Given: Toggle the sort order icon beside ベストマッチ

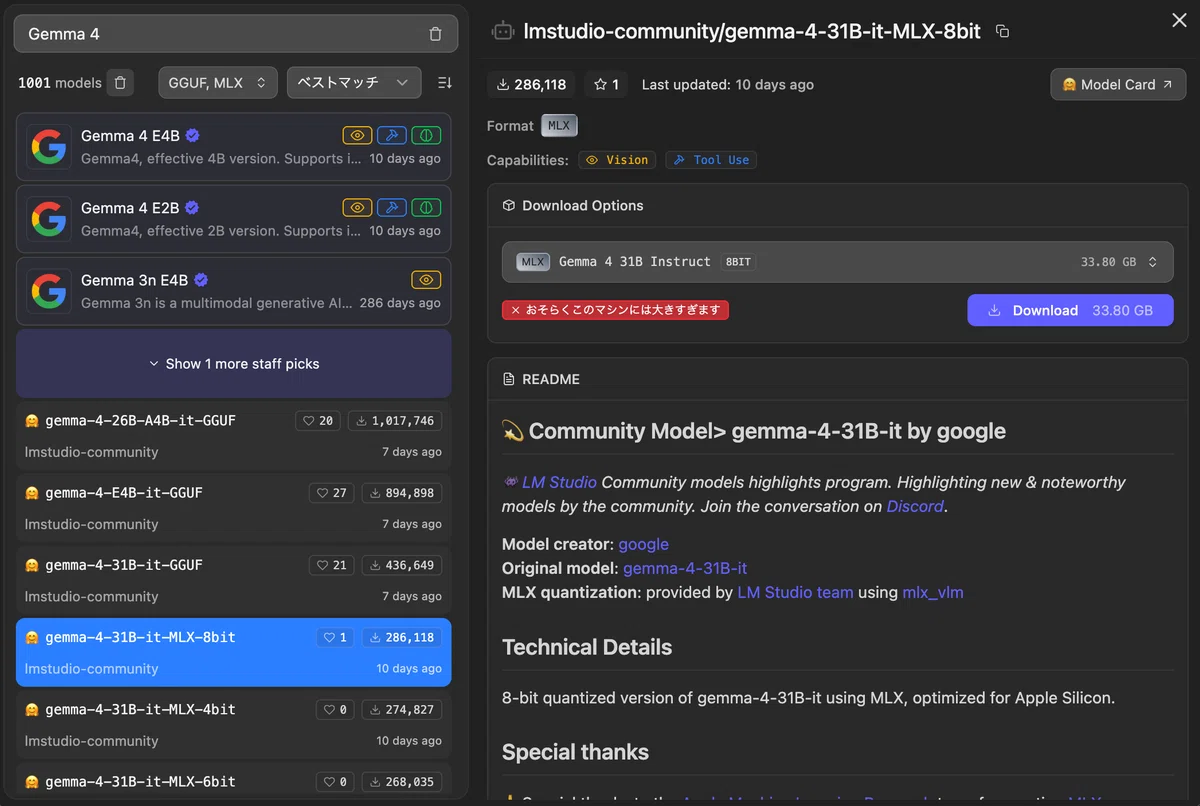Looking at the screenshot, I should (x=445, y=83).
